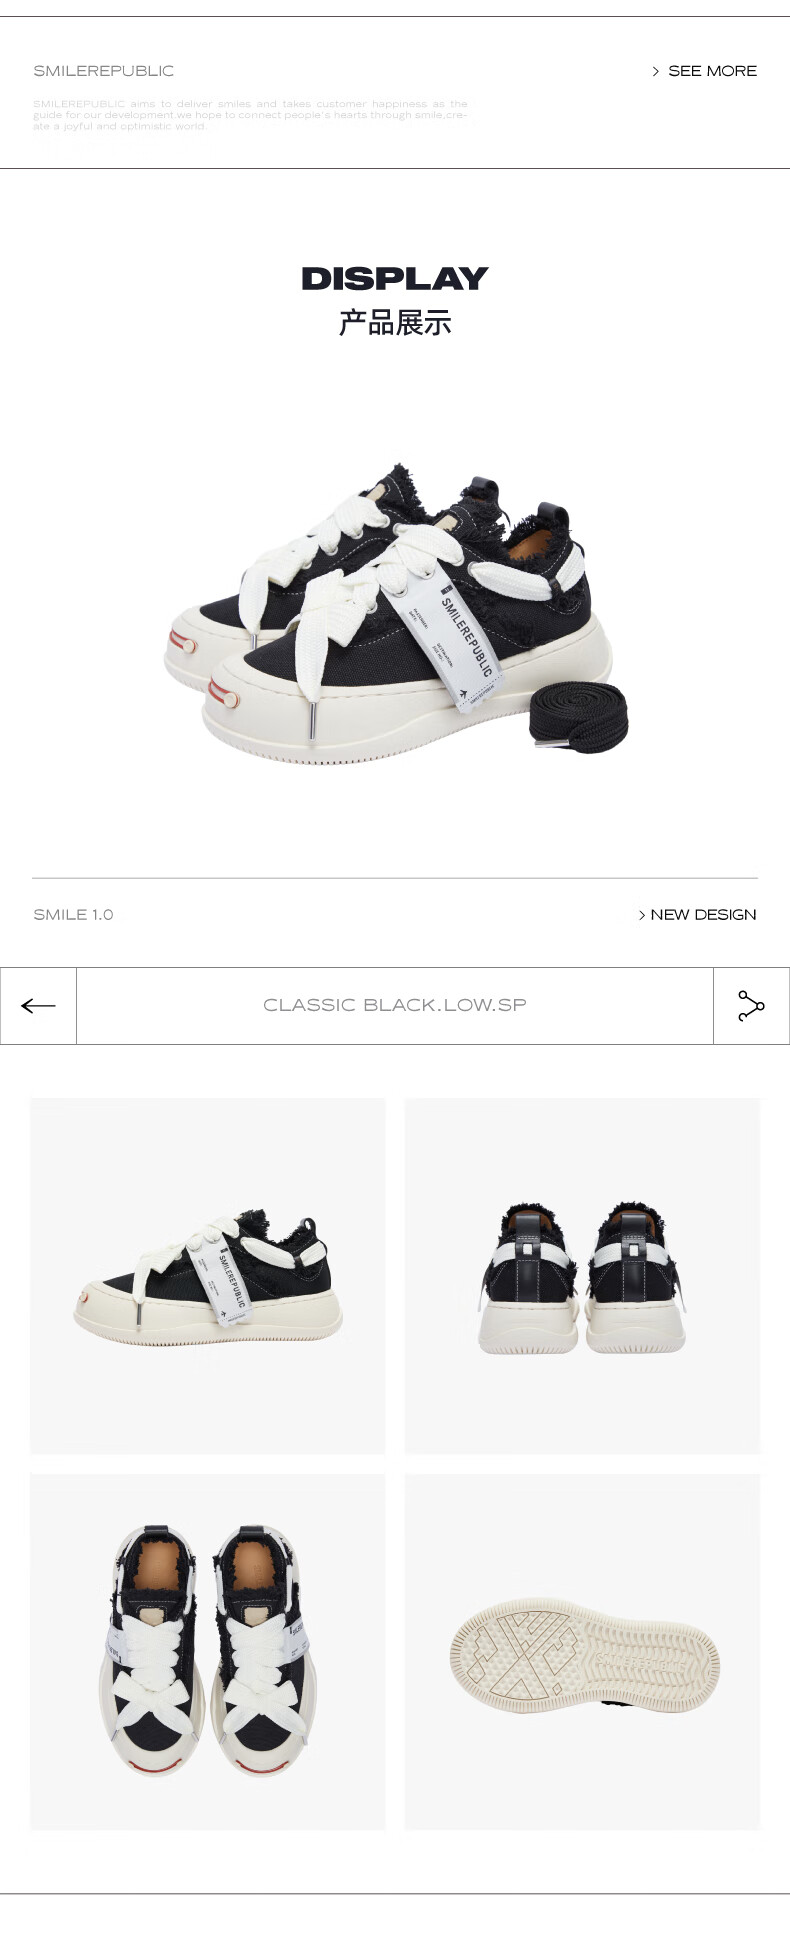
Task: Click the chevron next to SEE MORE
Action: pyautogui.click(x=656, y=71)
